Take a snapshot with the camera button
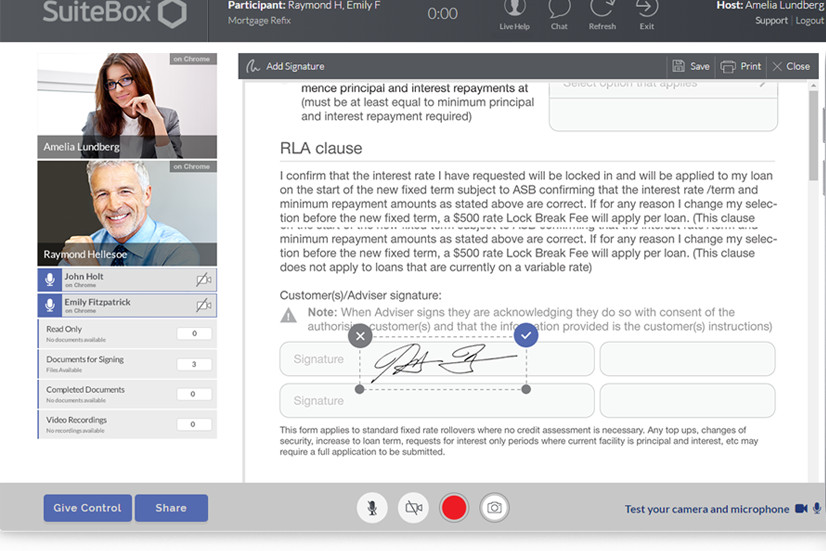This screenshot has height=551, width=826. coord(494,508)
